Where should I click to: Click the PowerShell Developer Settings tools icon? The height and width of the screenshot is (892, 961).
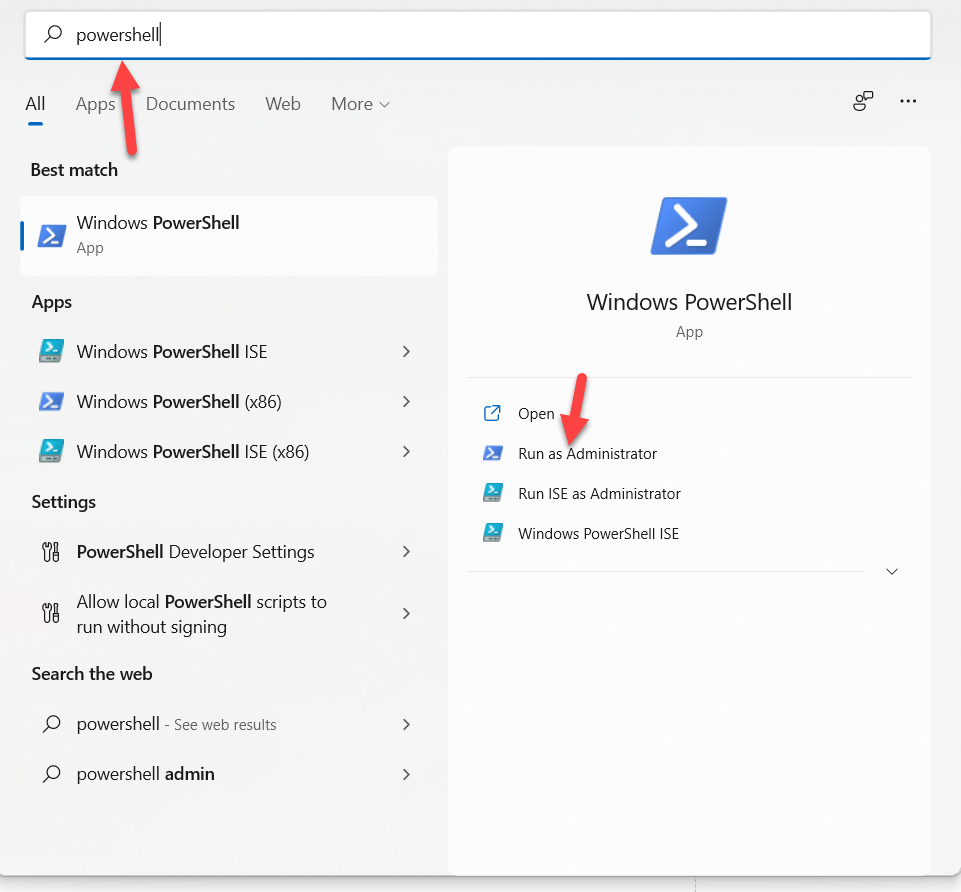(x=51, y=552)
